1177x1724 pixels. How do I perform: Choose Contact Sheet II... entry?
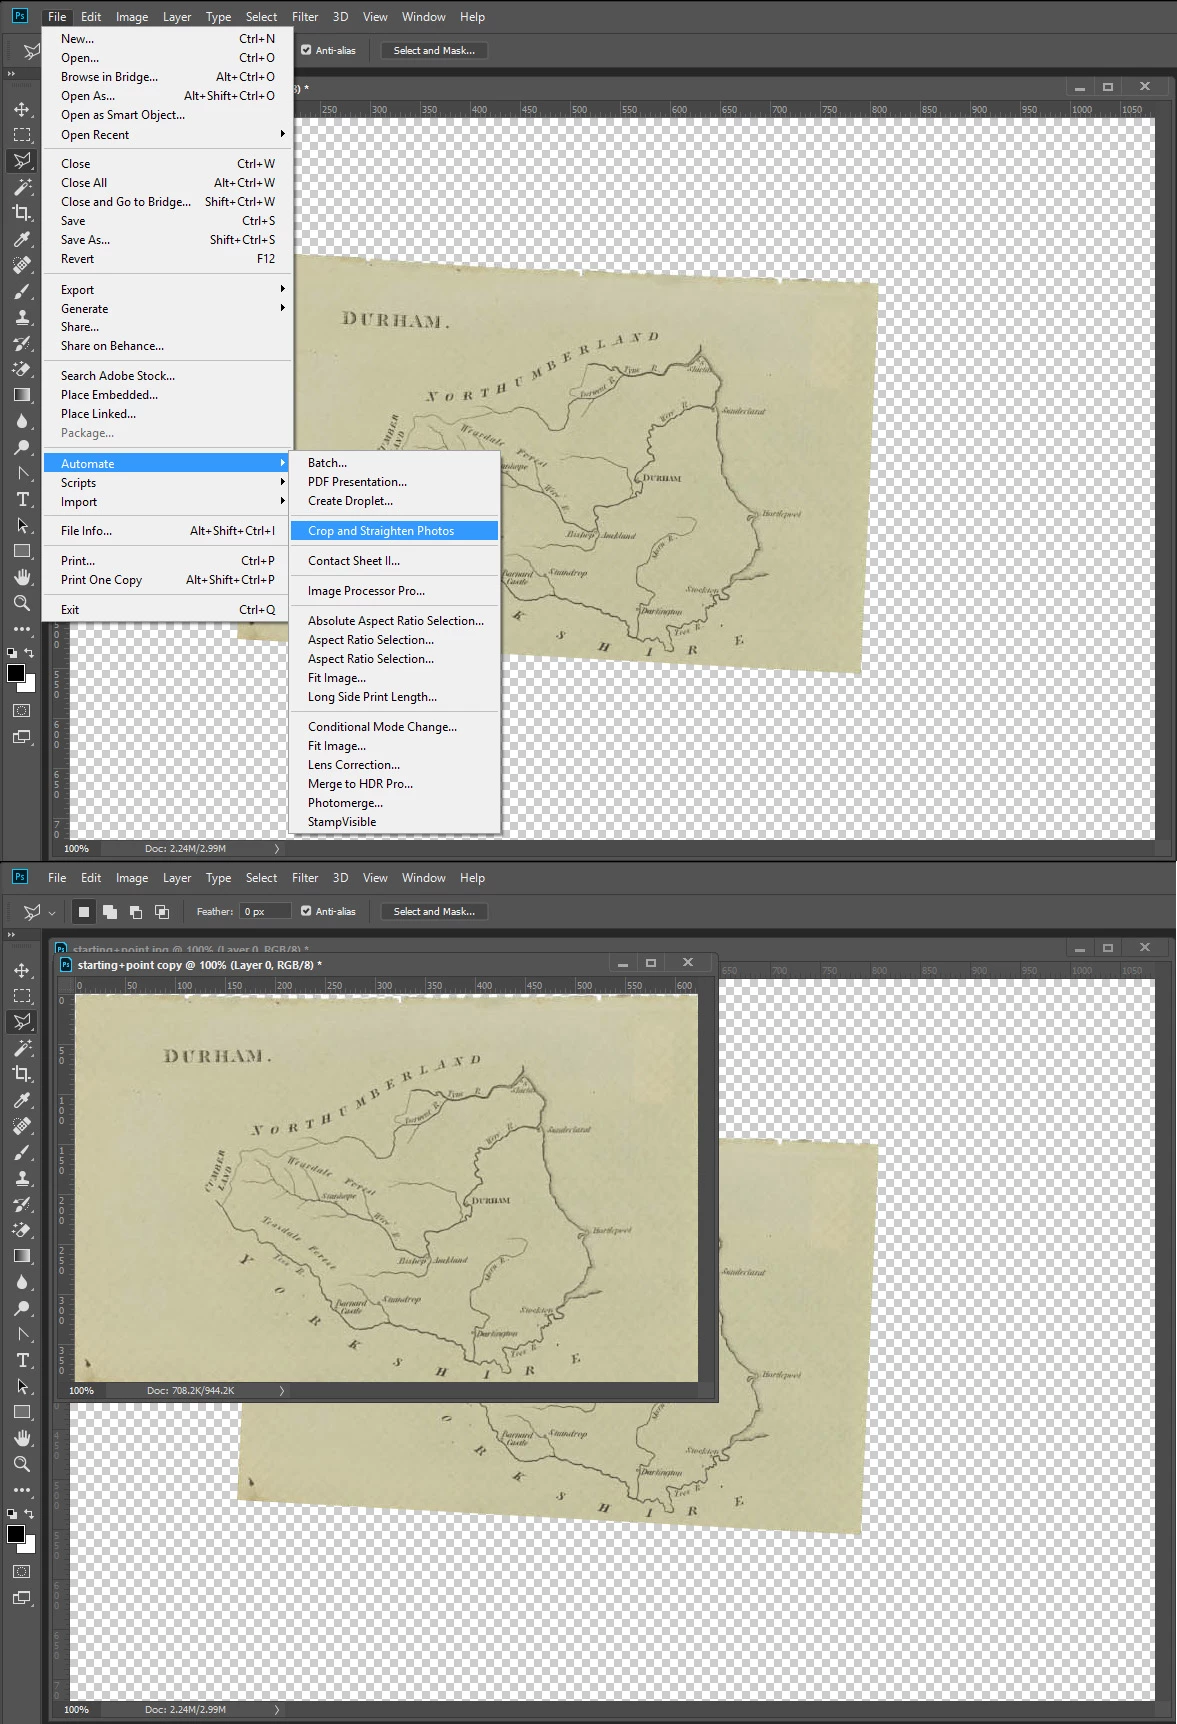[x=394, y=561]
